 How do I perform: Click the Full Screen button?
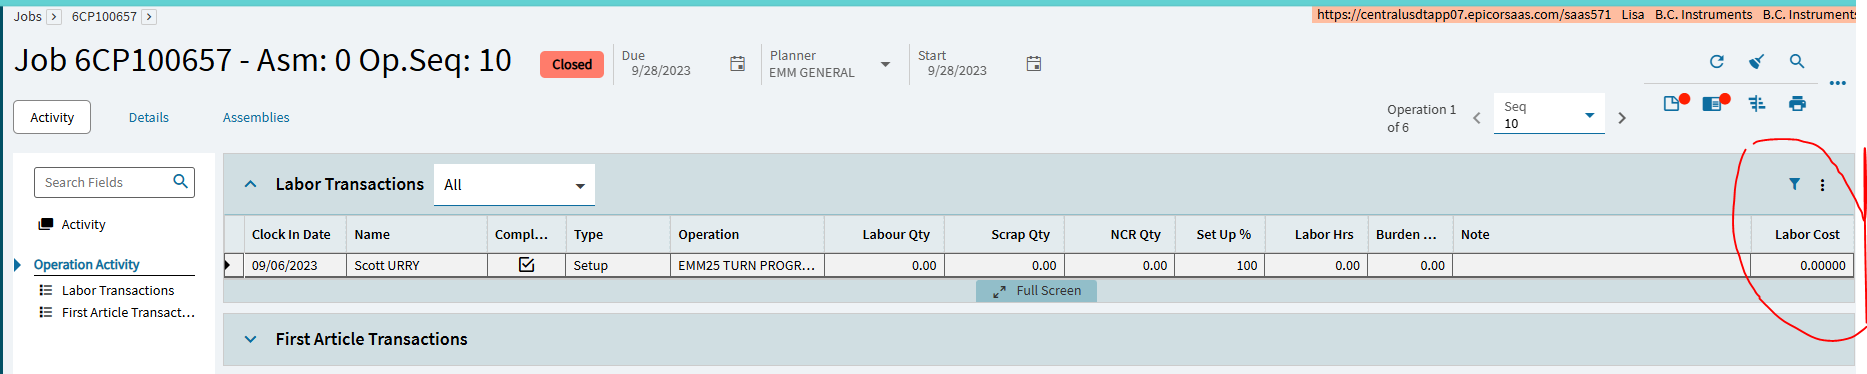(1036, 291)
